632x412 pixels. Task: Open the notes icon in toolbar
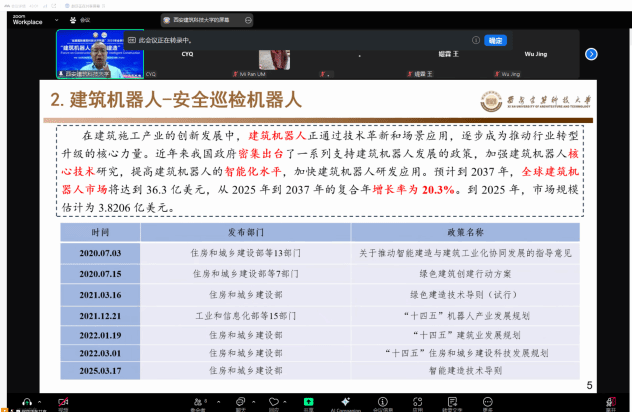[x=452, y=402]
